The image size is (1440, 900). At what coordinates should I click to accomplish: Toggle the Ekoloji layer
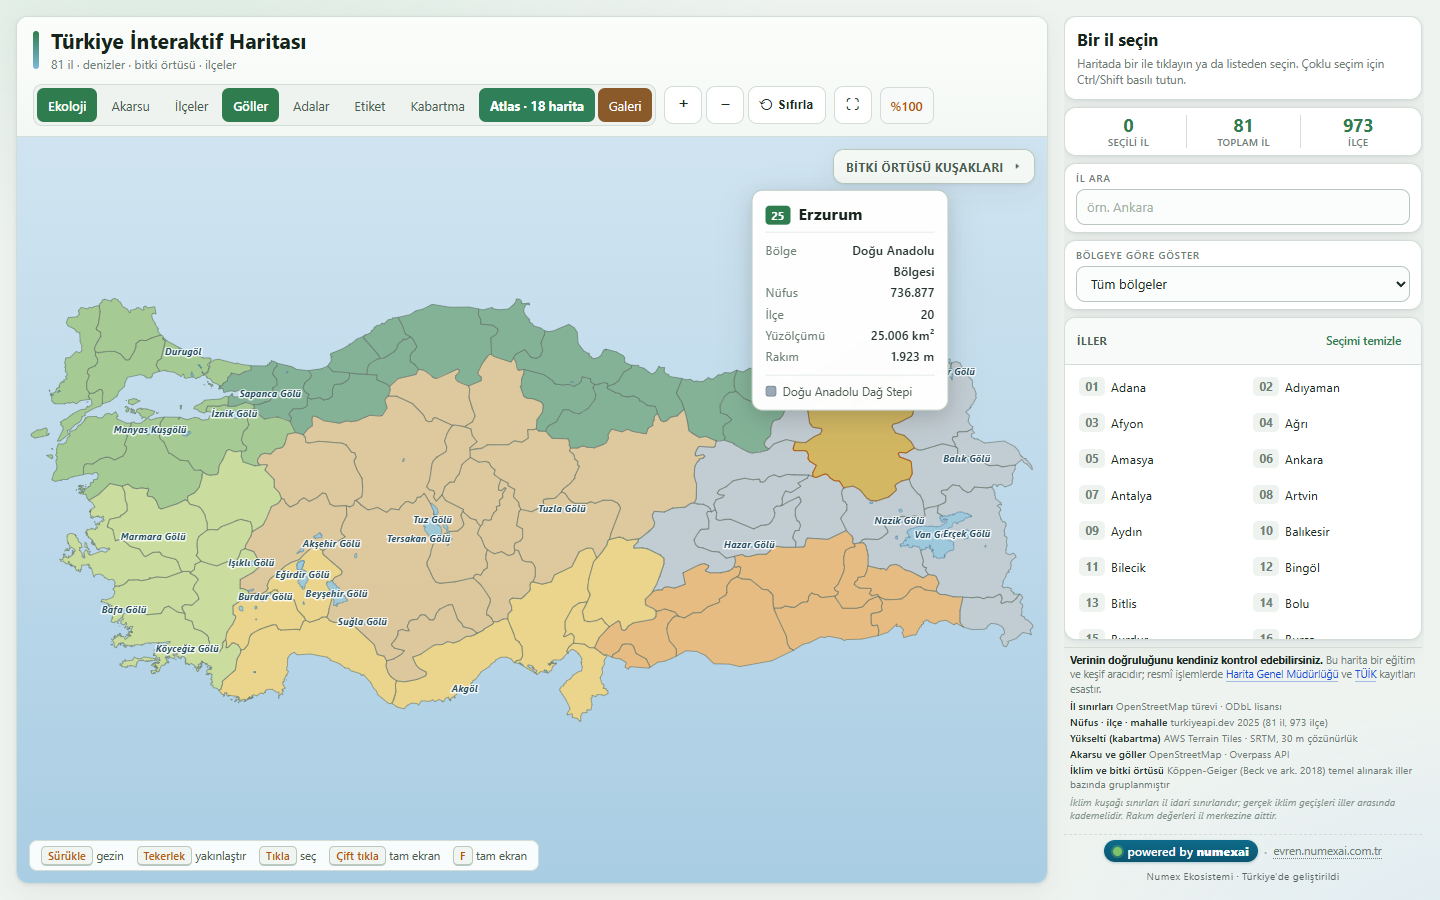pyautogui.click(x=67, y=106)
